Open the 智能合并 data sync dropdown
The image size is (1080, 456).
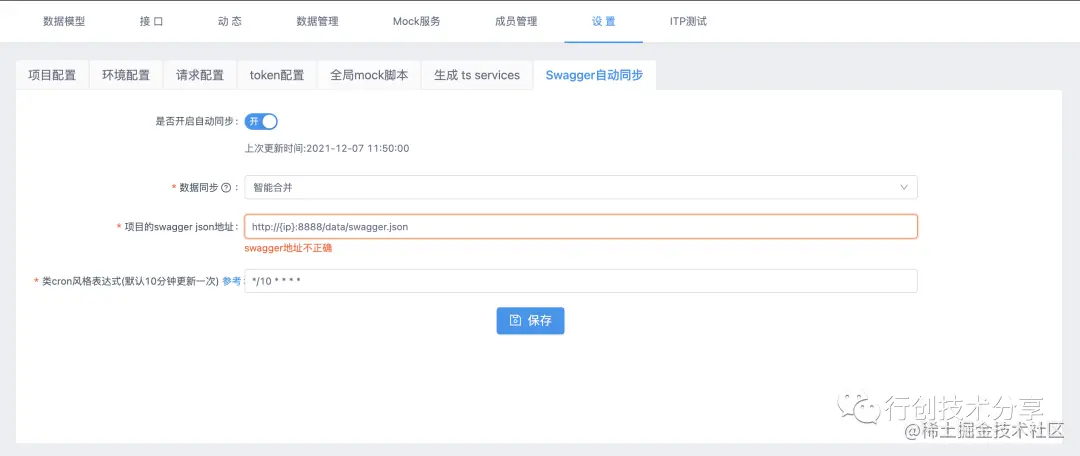(x=581, y=187)
